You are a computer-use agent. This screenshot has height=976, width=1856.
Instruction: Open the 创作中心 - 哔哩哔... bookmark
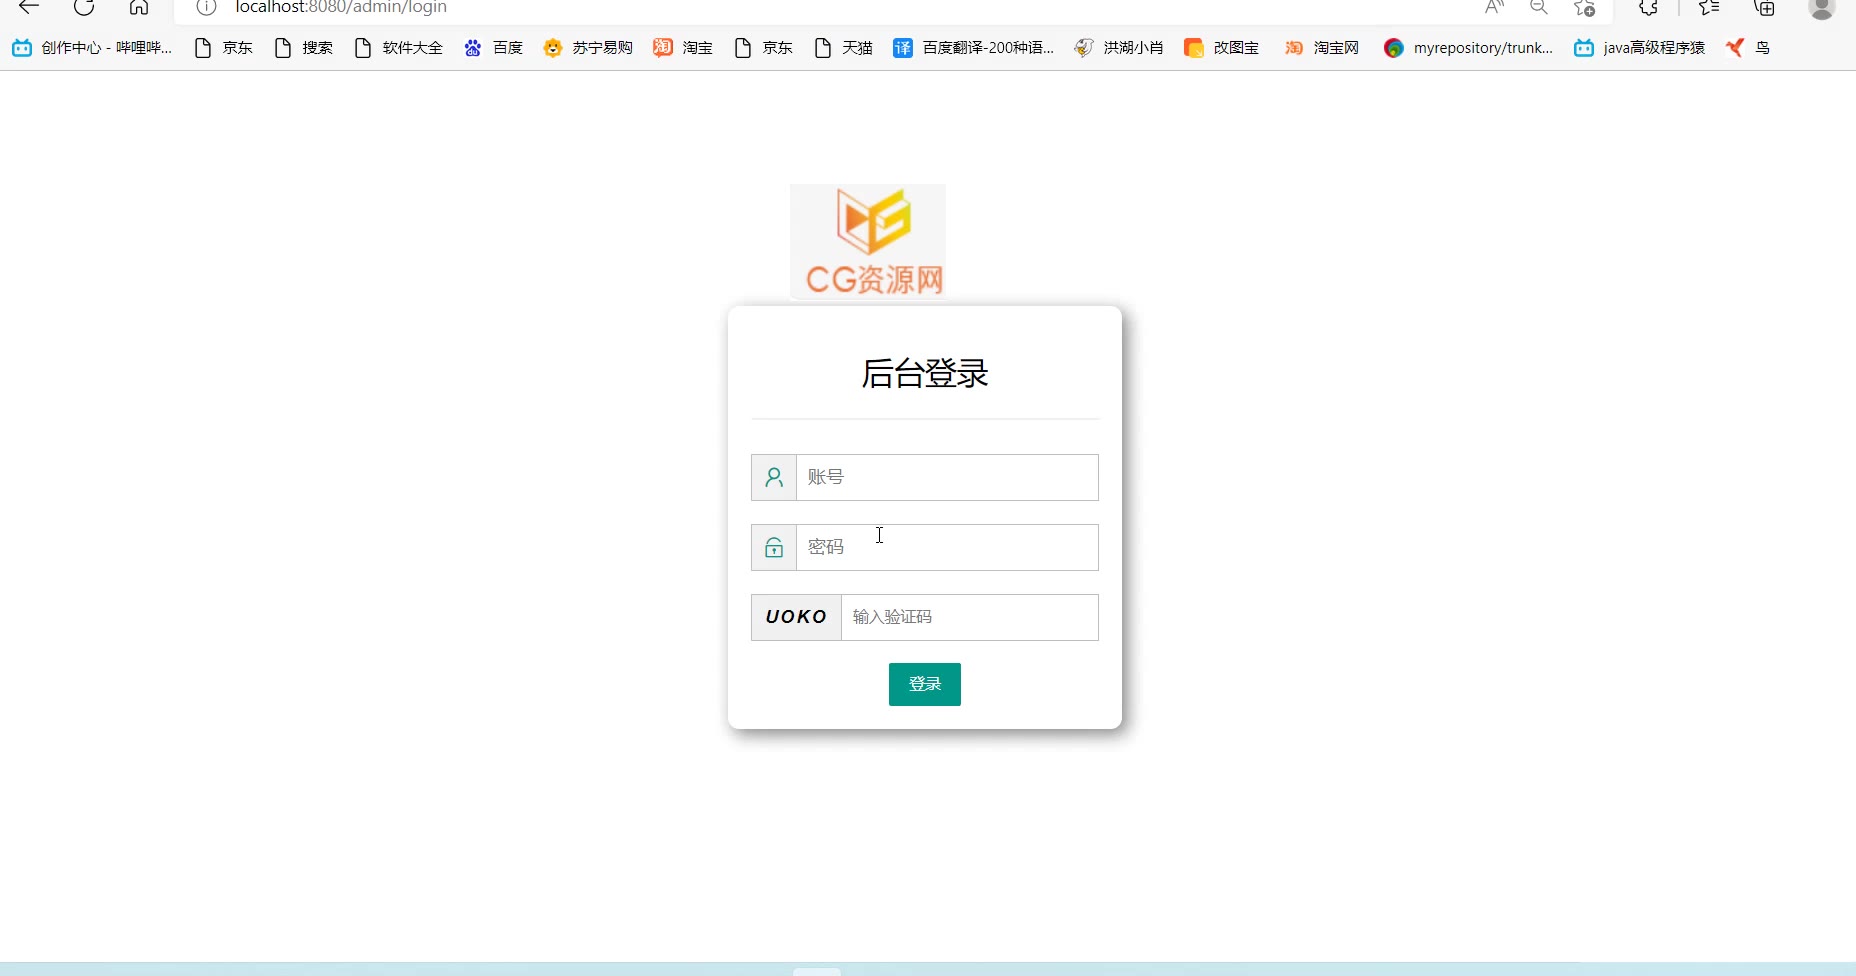[x=92, y=48]
